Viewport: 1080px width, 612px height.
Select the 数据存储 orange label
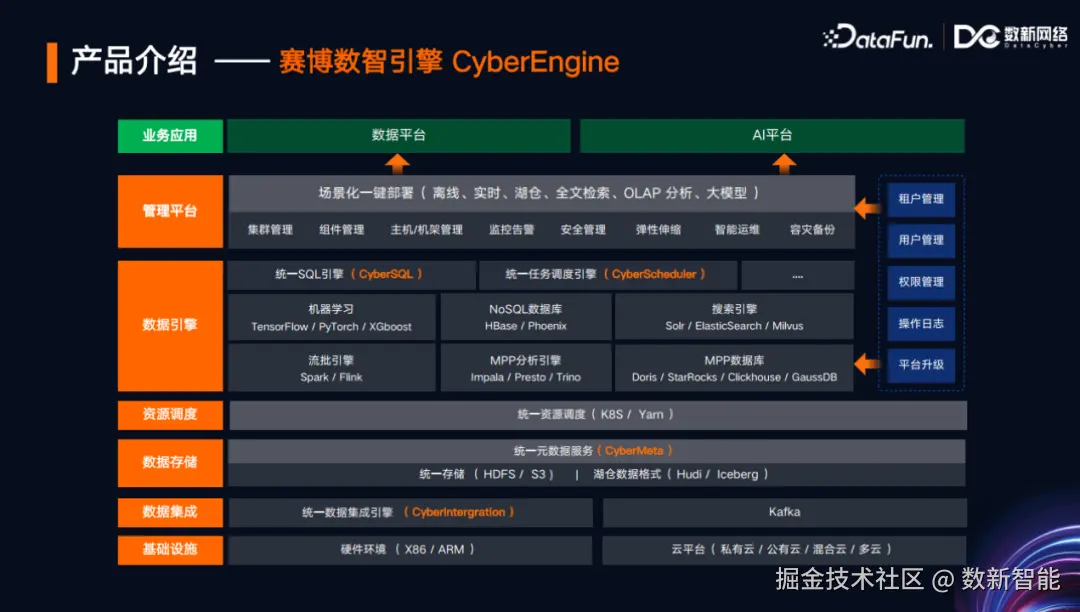pos(170,463)
